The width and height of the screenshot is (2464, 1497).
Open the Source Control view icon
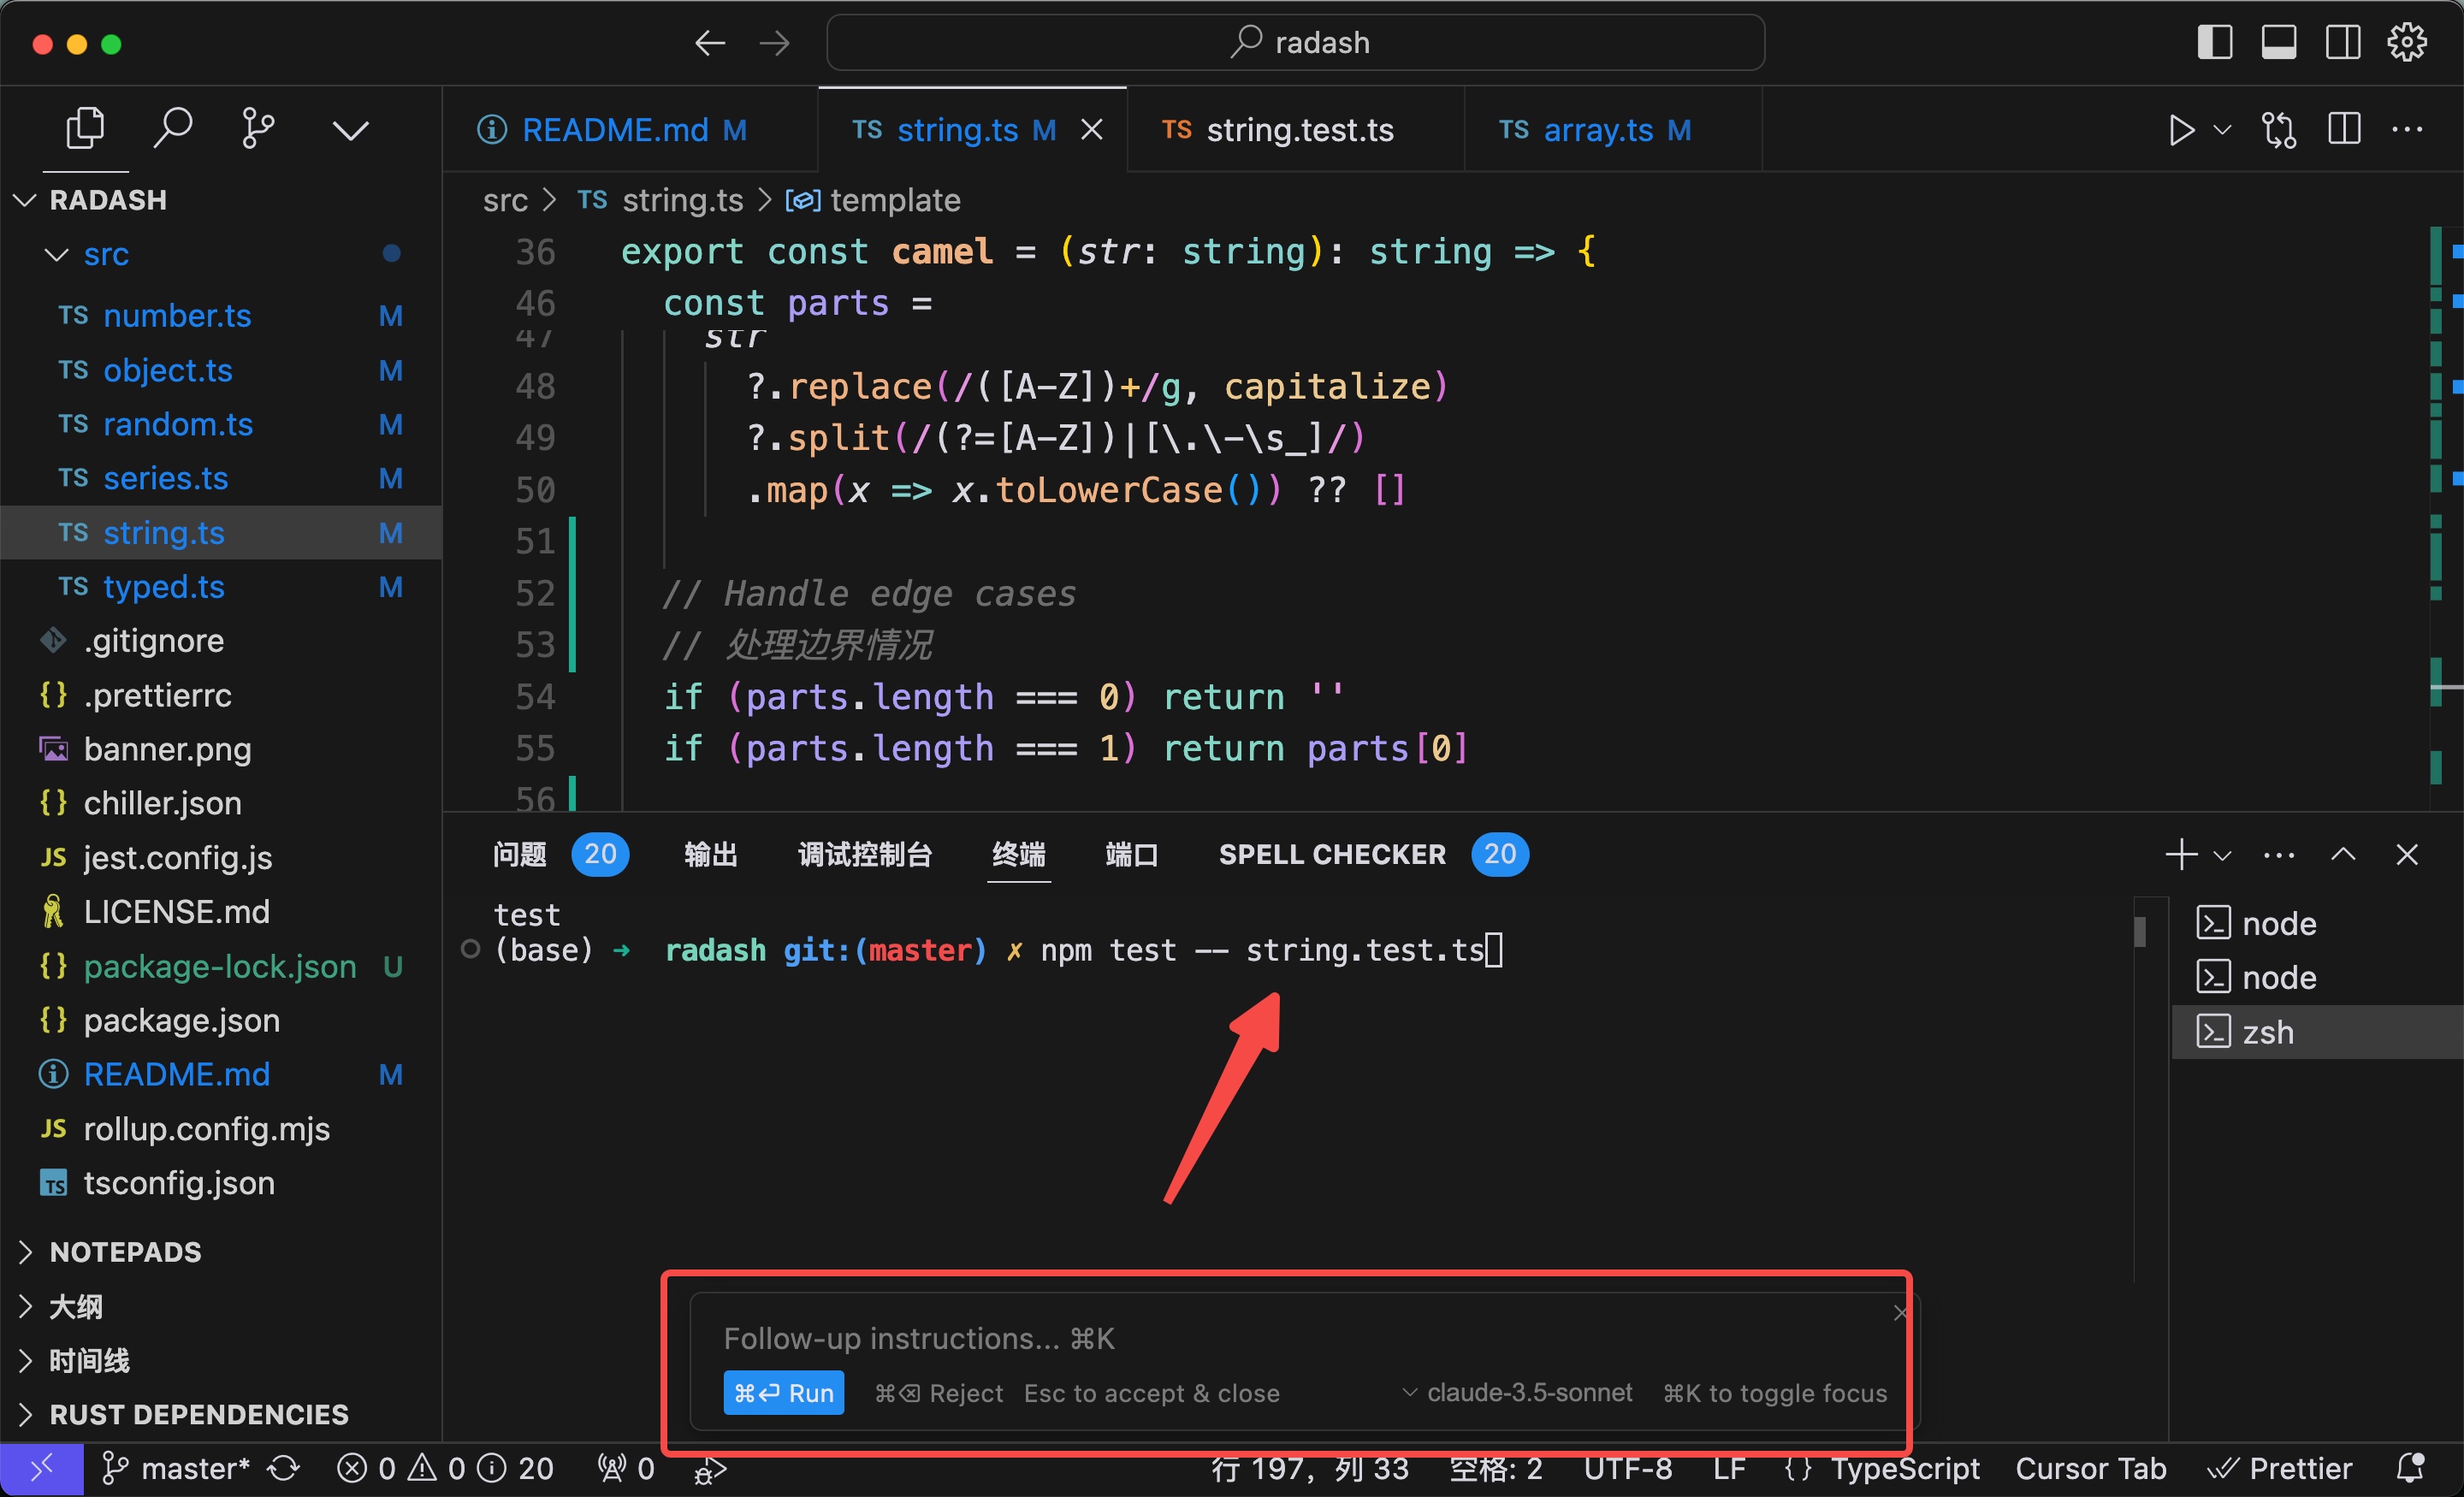tap(258, 129)
